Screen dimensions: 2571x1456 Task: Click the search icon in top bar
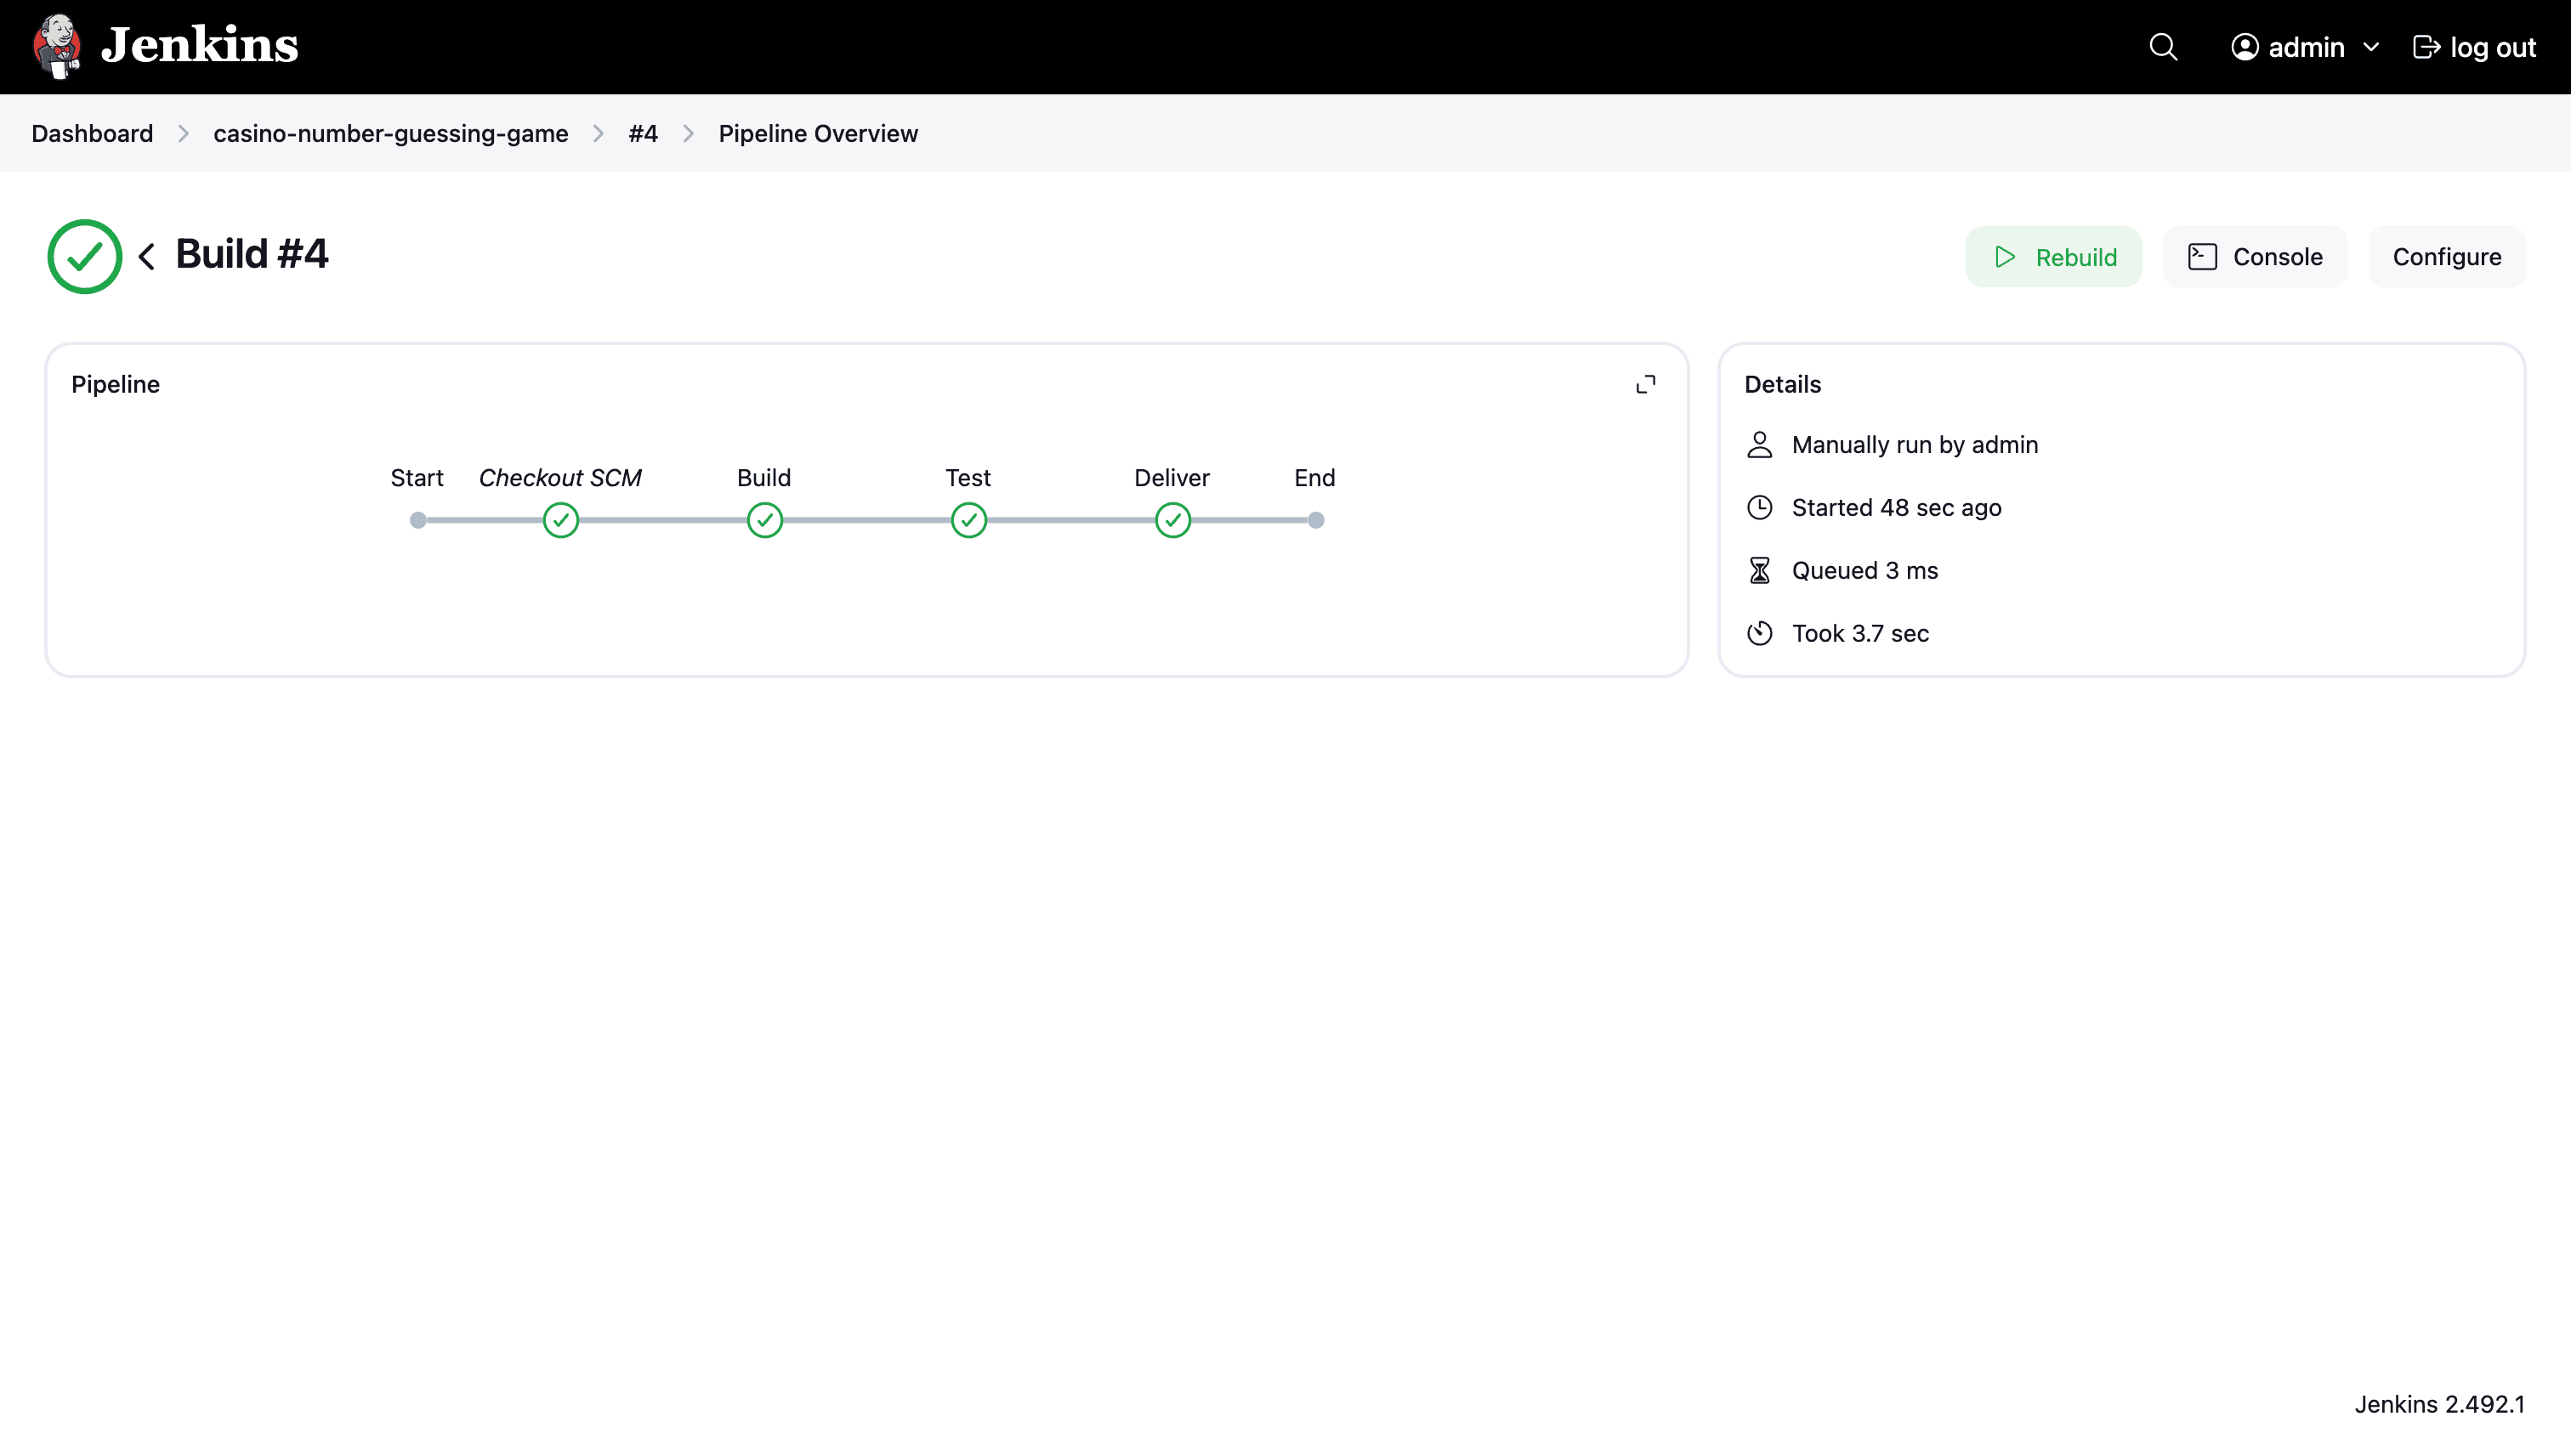click(x=2163, y=46)
